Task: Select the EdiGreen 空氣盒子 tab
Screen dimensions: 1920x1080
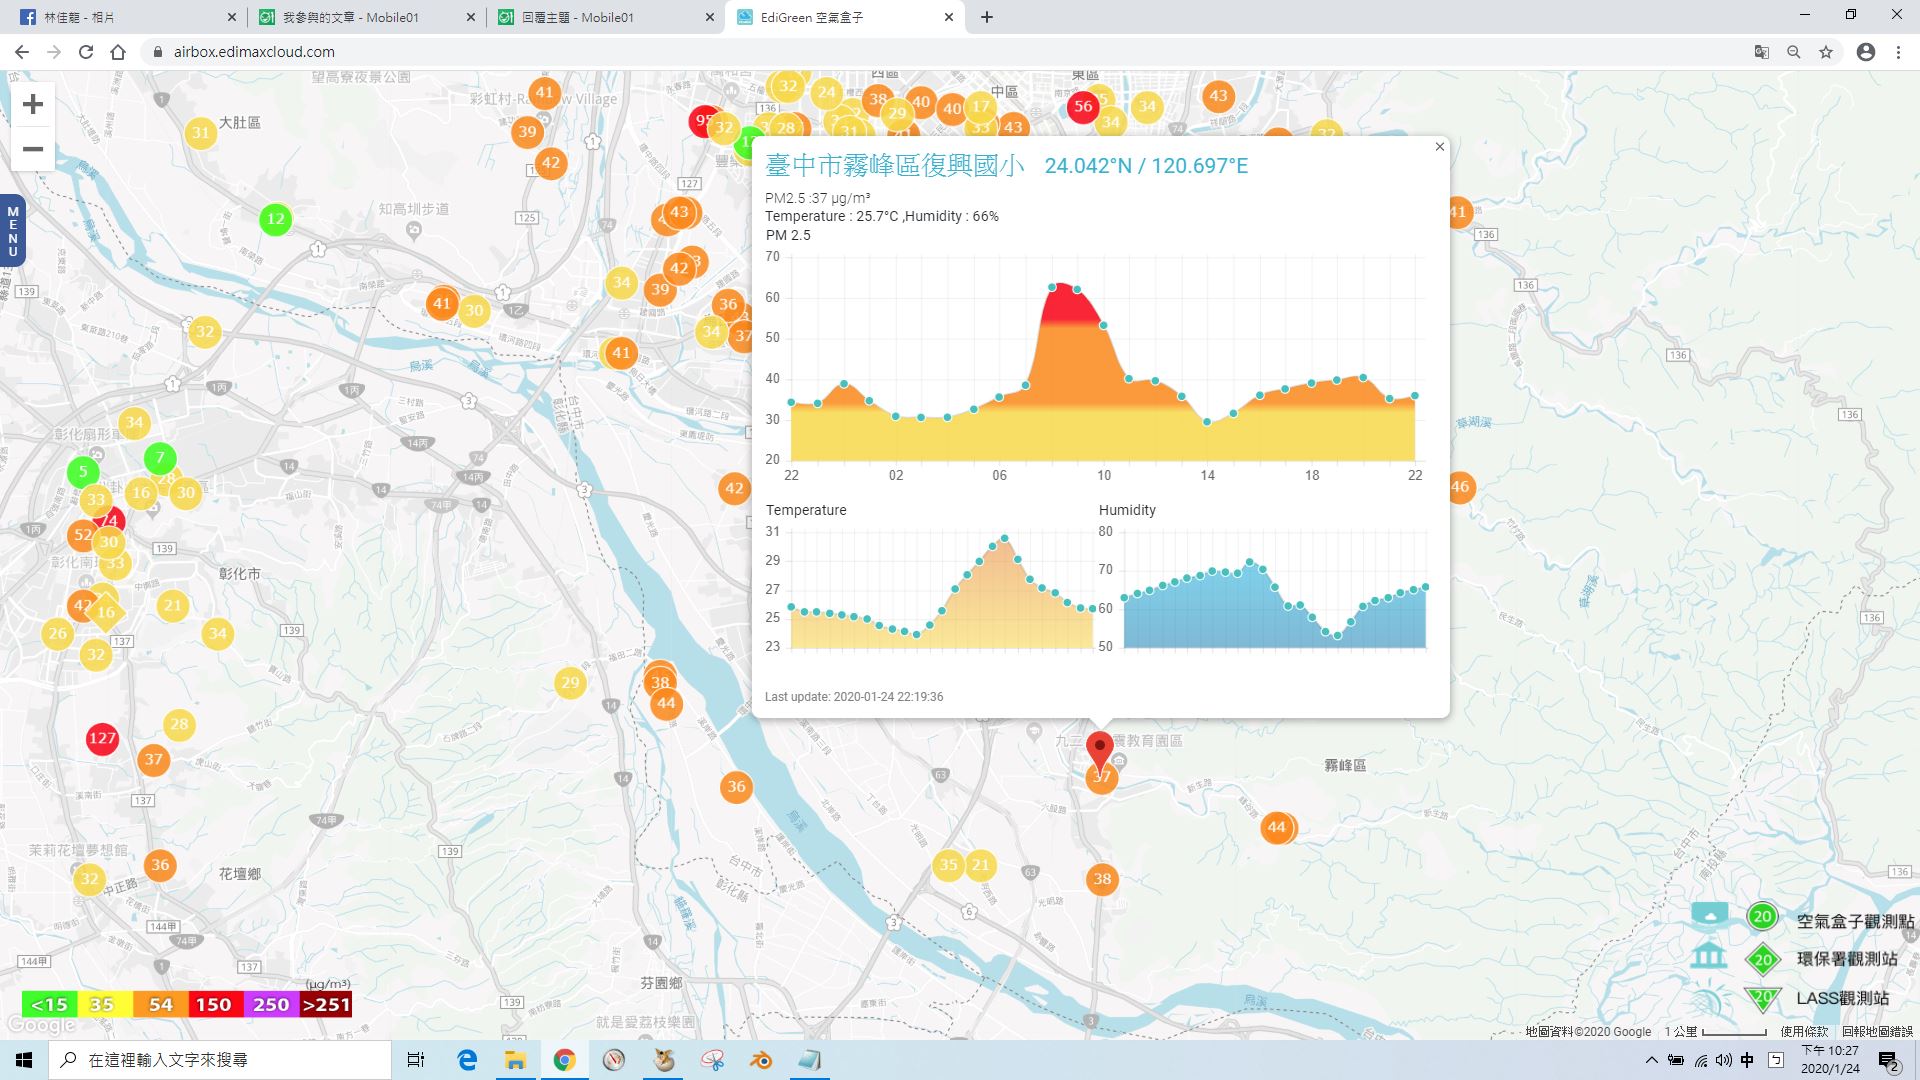Action: tap(845, 17)
